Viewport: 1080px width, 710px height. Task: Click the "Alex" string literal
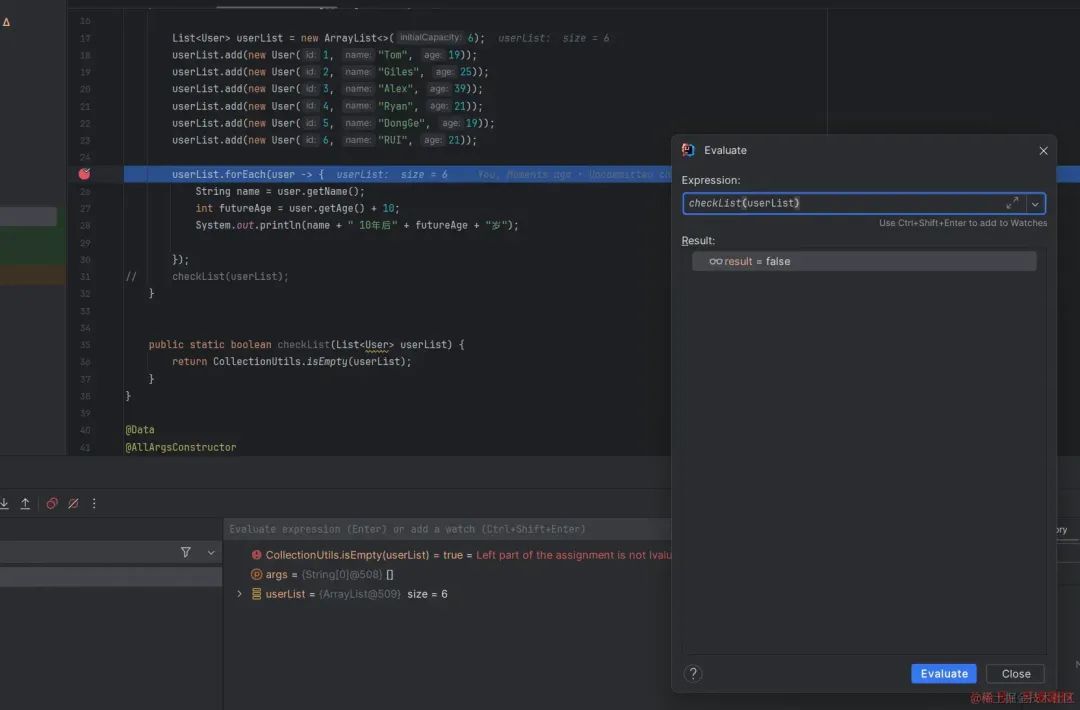coord(395,89)
